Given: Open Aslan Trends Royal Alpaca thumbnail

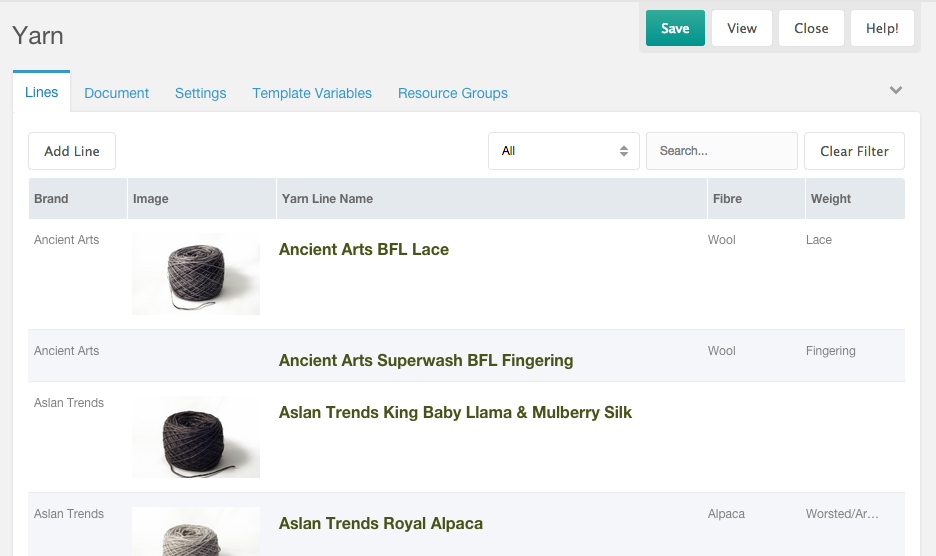Looking at the screenshot, I should point(196,531).
